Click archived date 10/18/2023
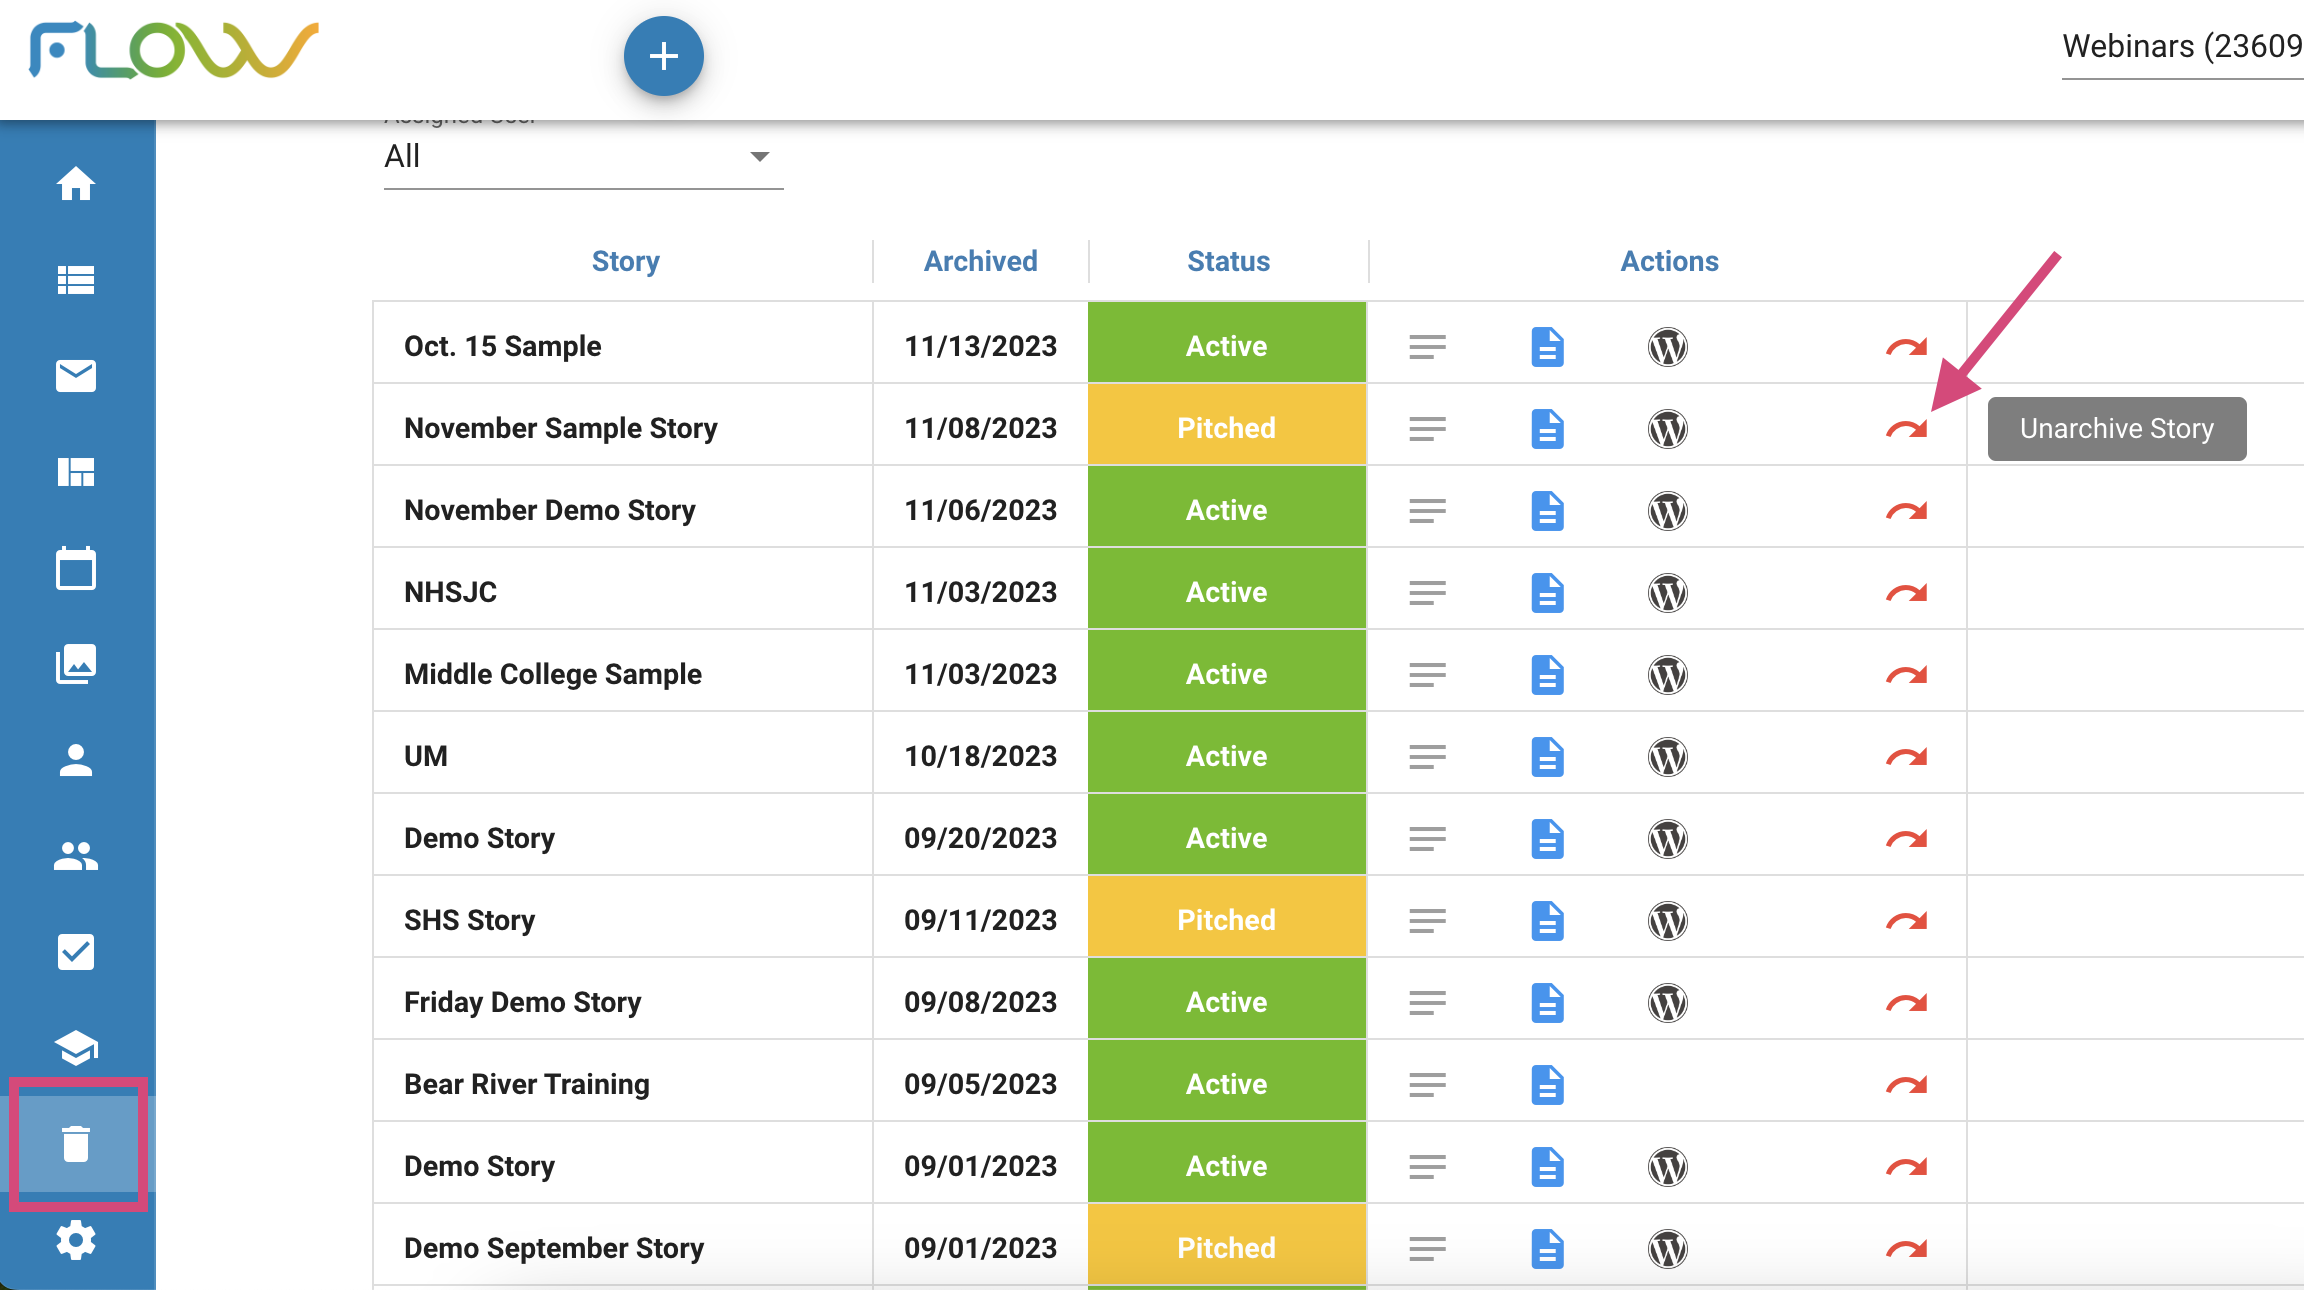The height and width of the screenshot is (1290, 2304). 981,756
